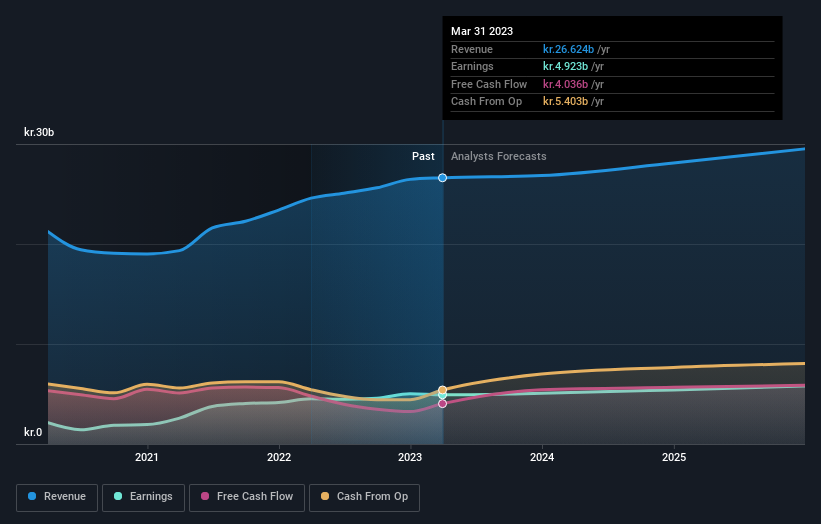
Task: Click the Revenue row label in tooltip
Action: (x=472, y=49)
